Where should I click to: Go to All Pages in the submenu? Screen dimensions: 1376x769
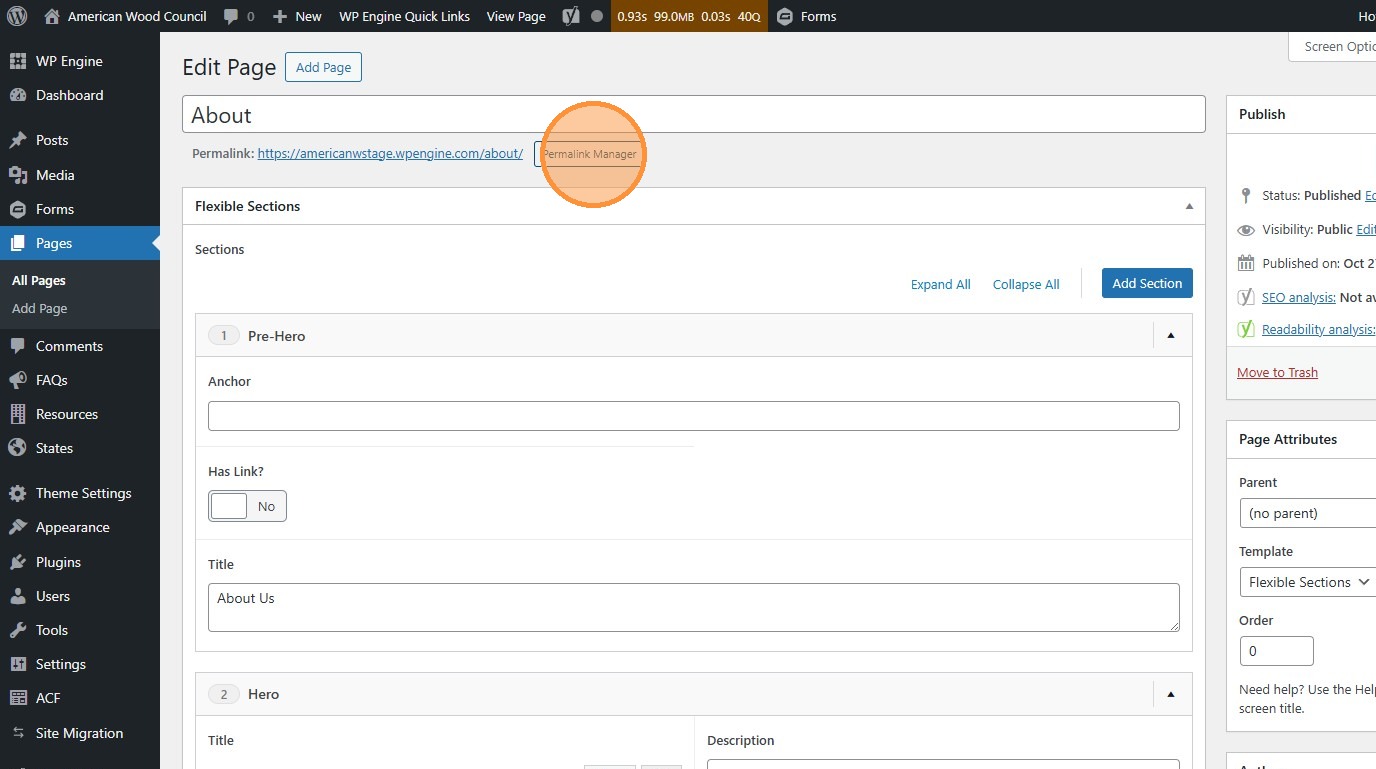click(x=39, y=281)
